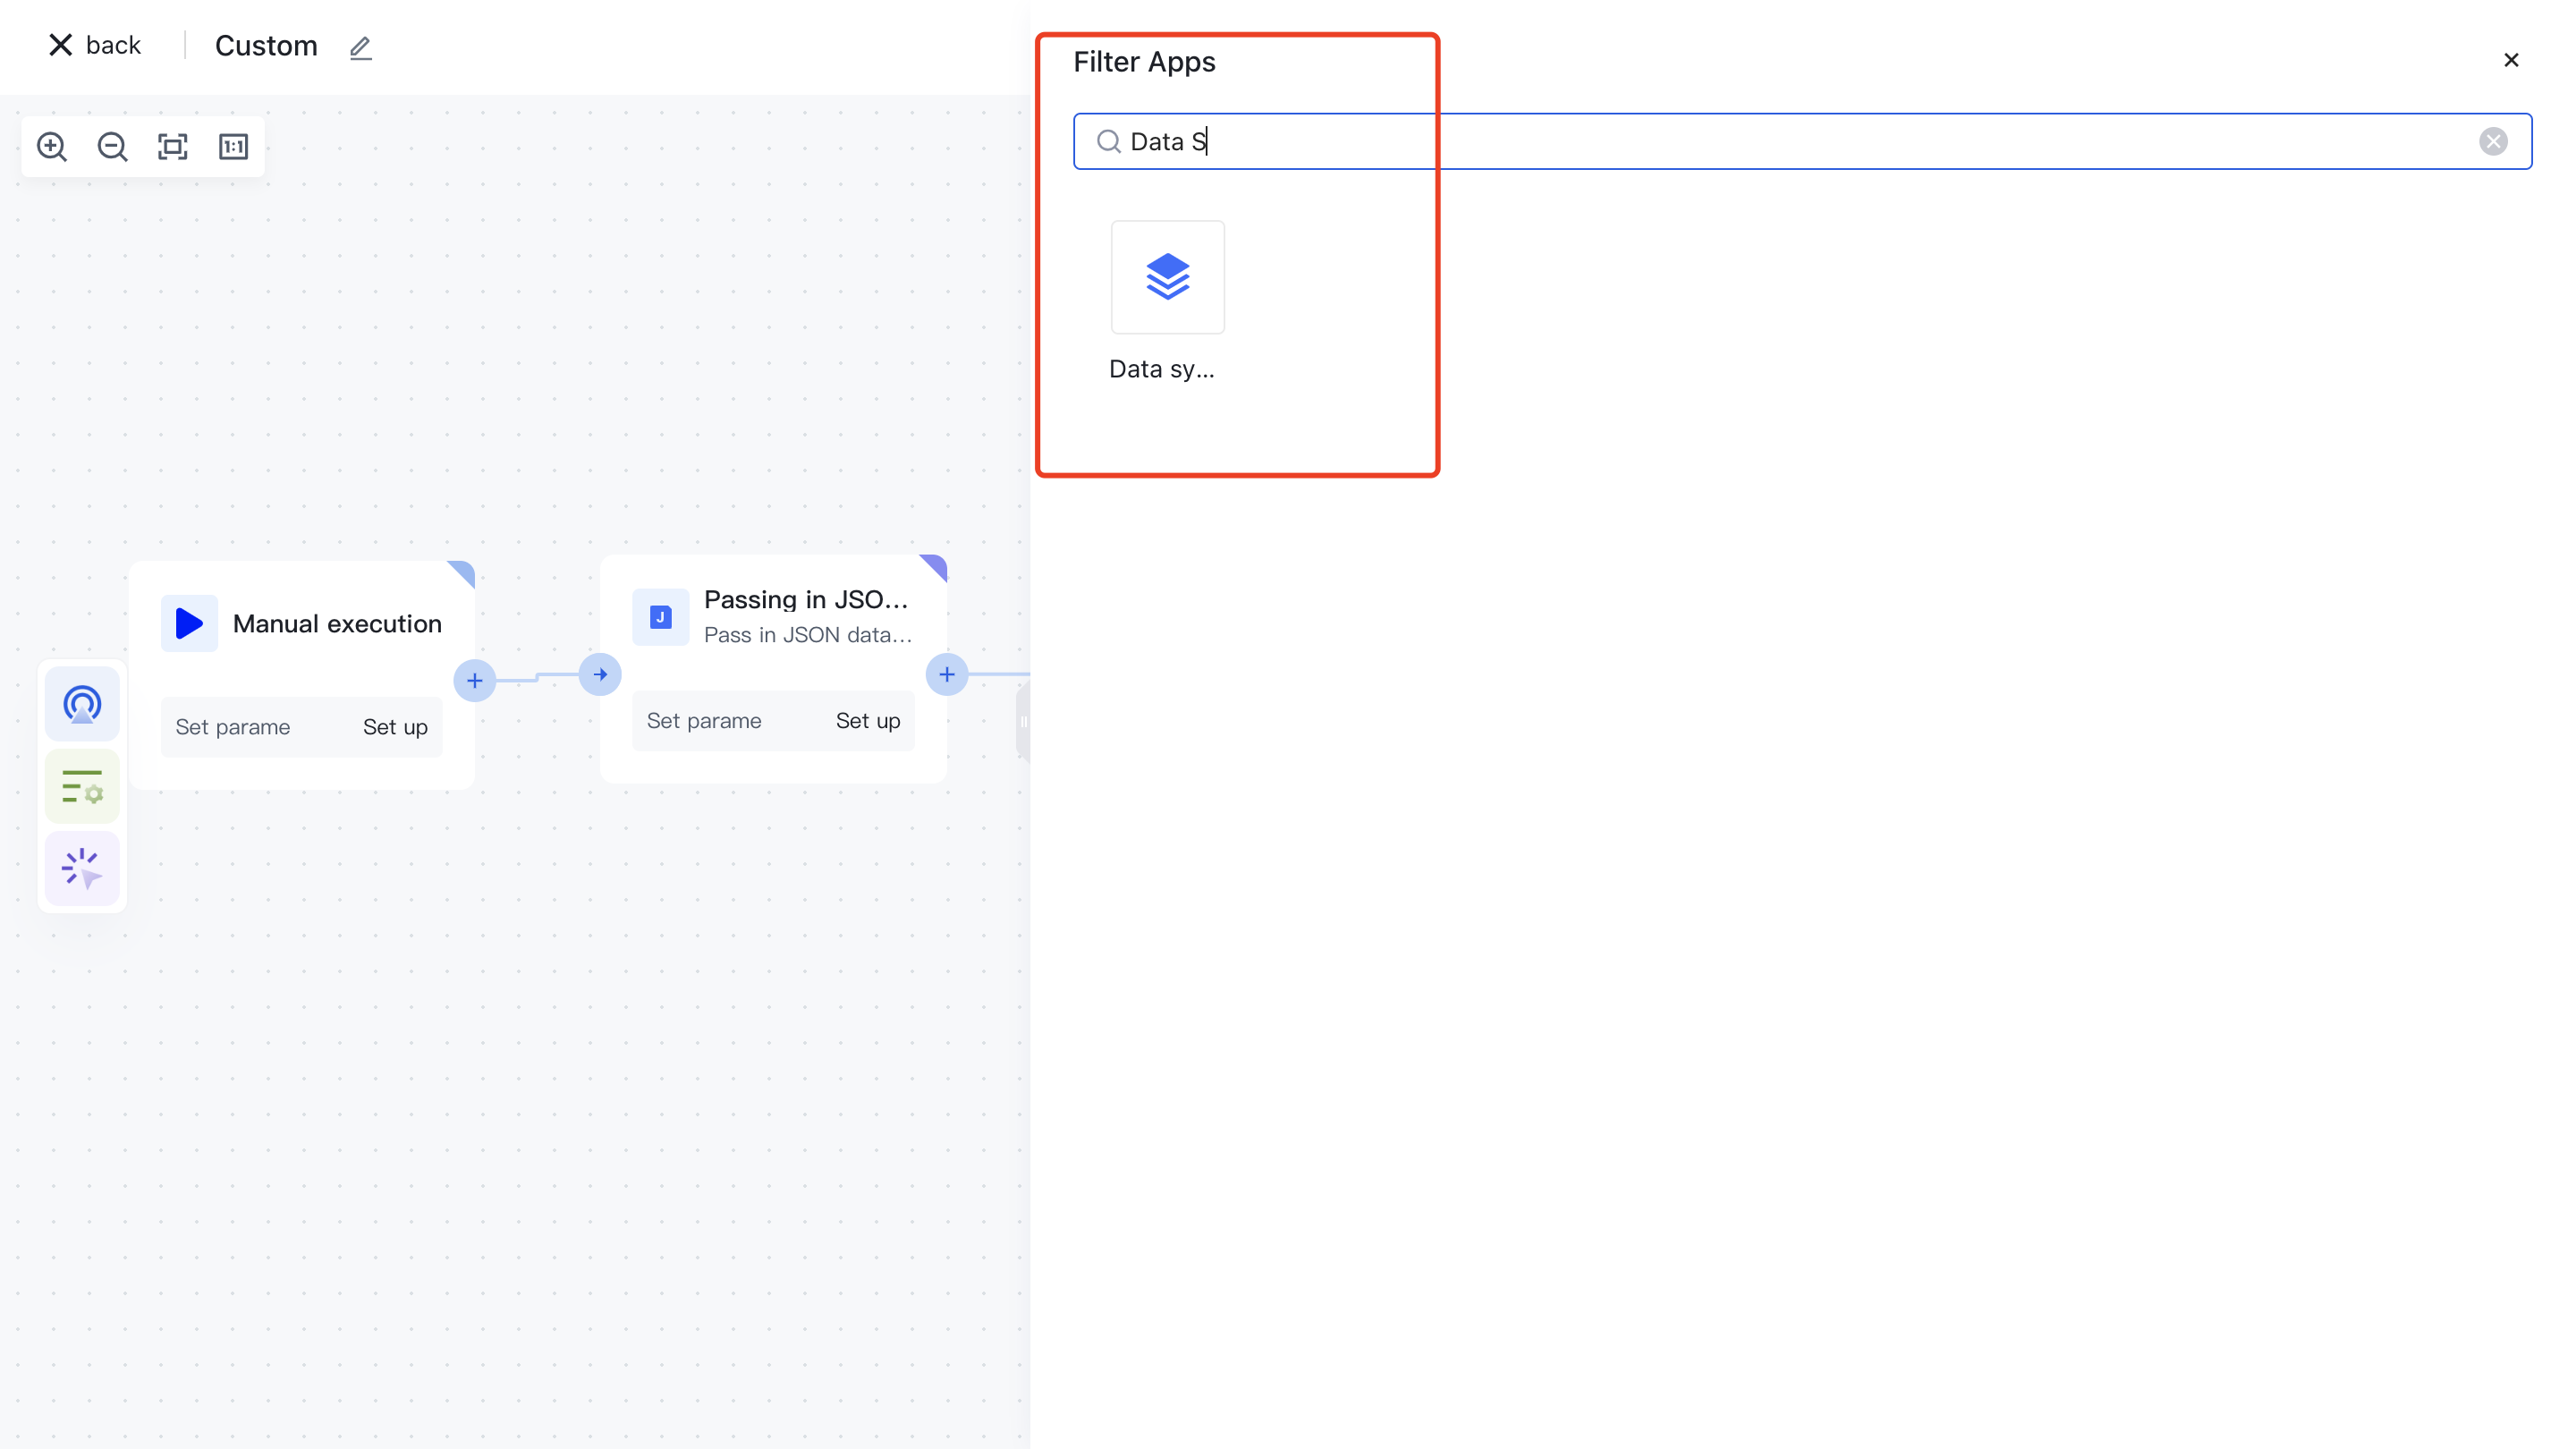Reset canvas zoom with the 1:1 icon

coord(233,147)
